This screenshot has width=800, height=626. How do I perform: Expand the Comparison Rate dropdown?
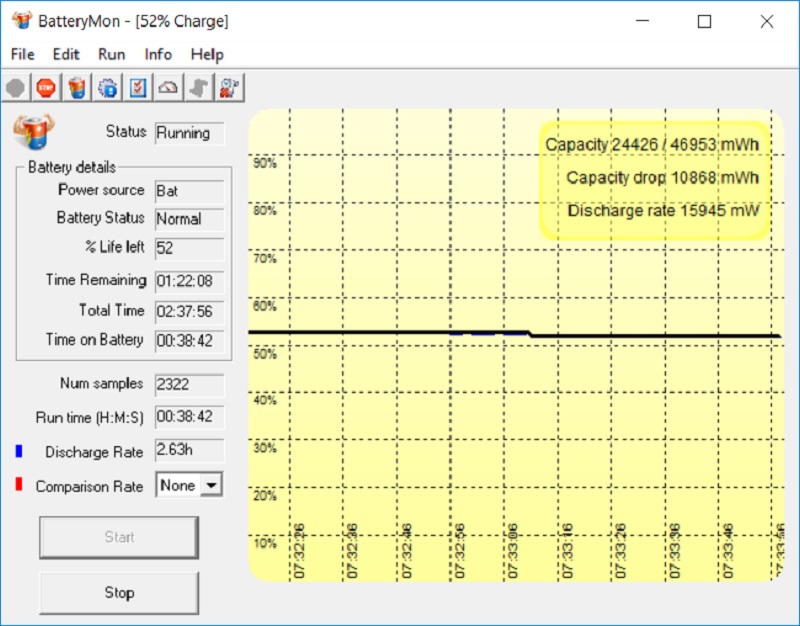coord(211,485)
